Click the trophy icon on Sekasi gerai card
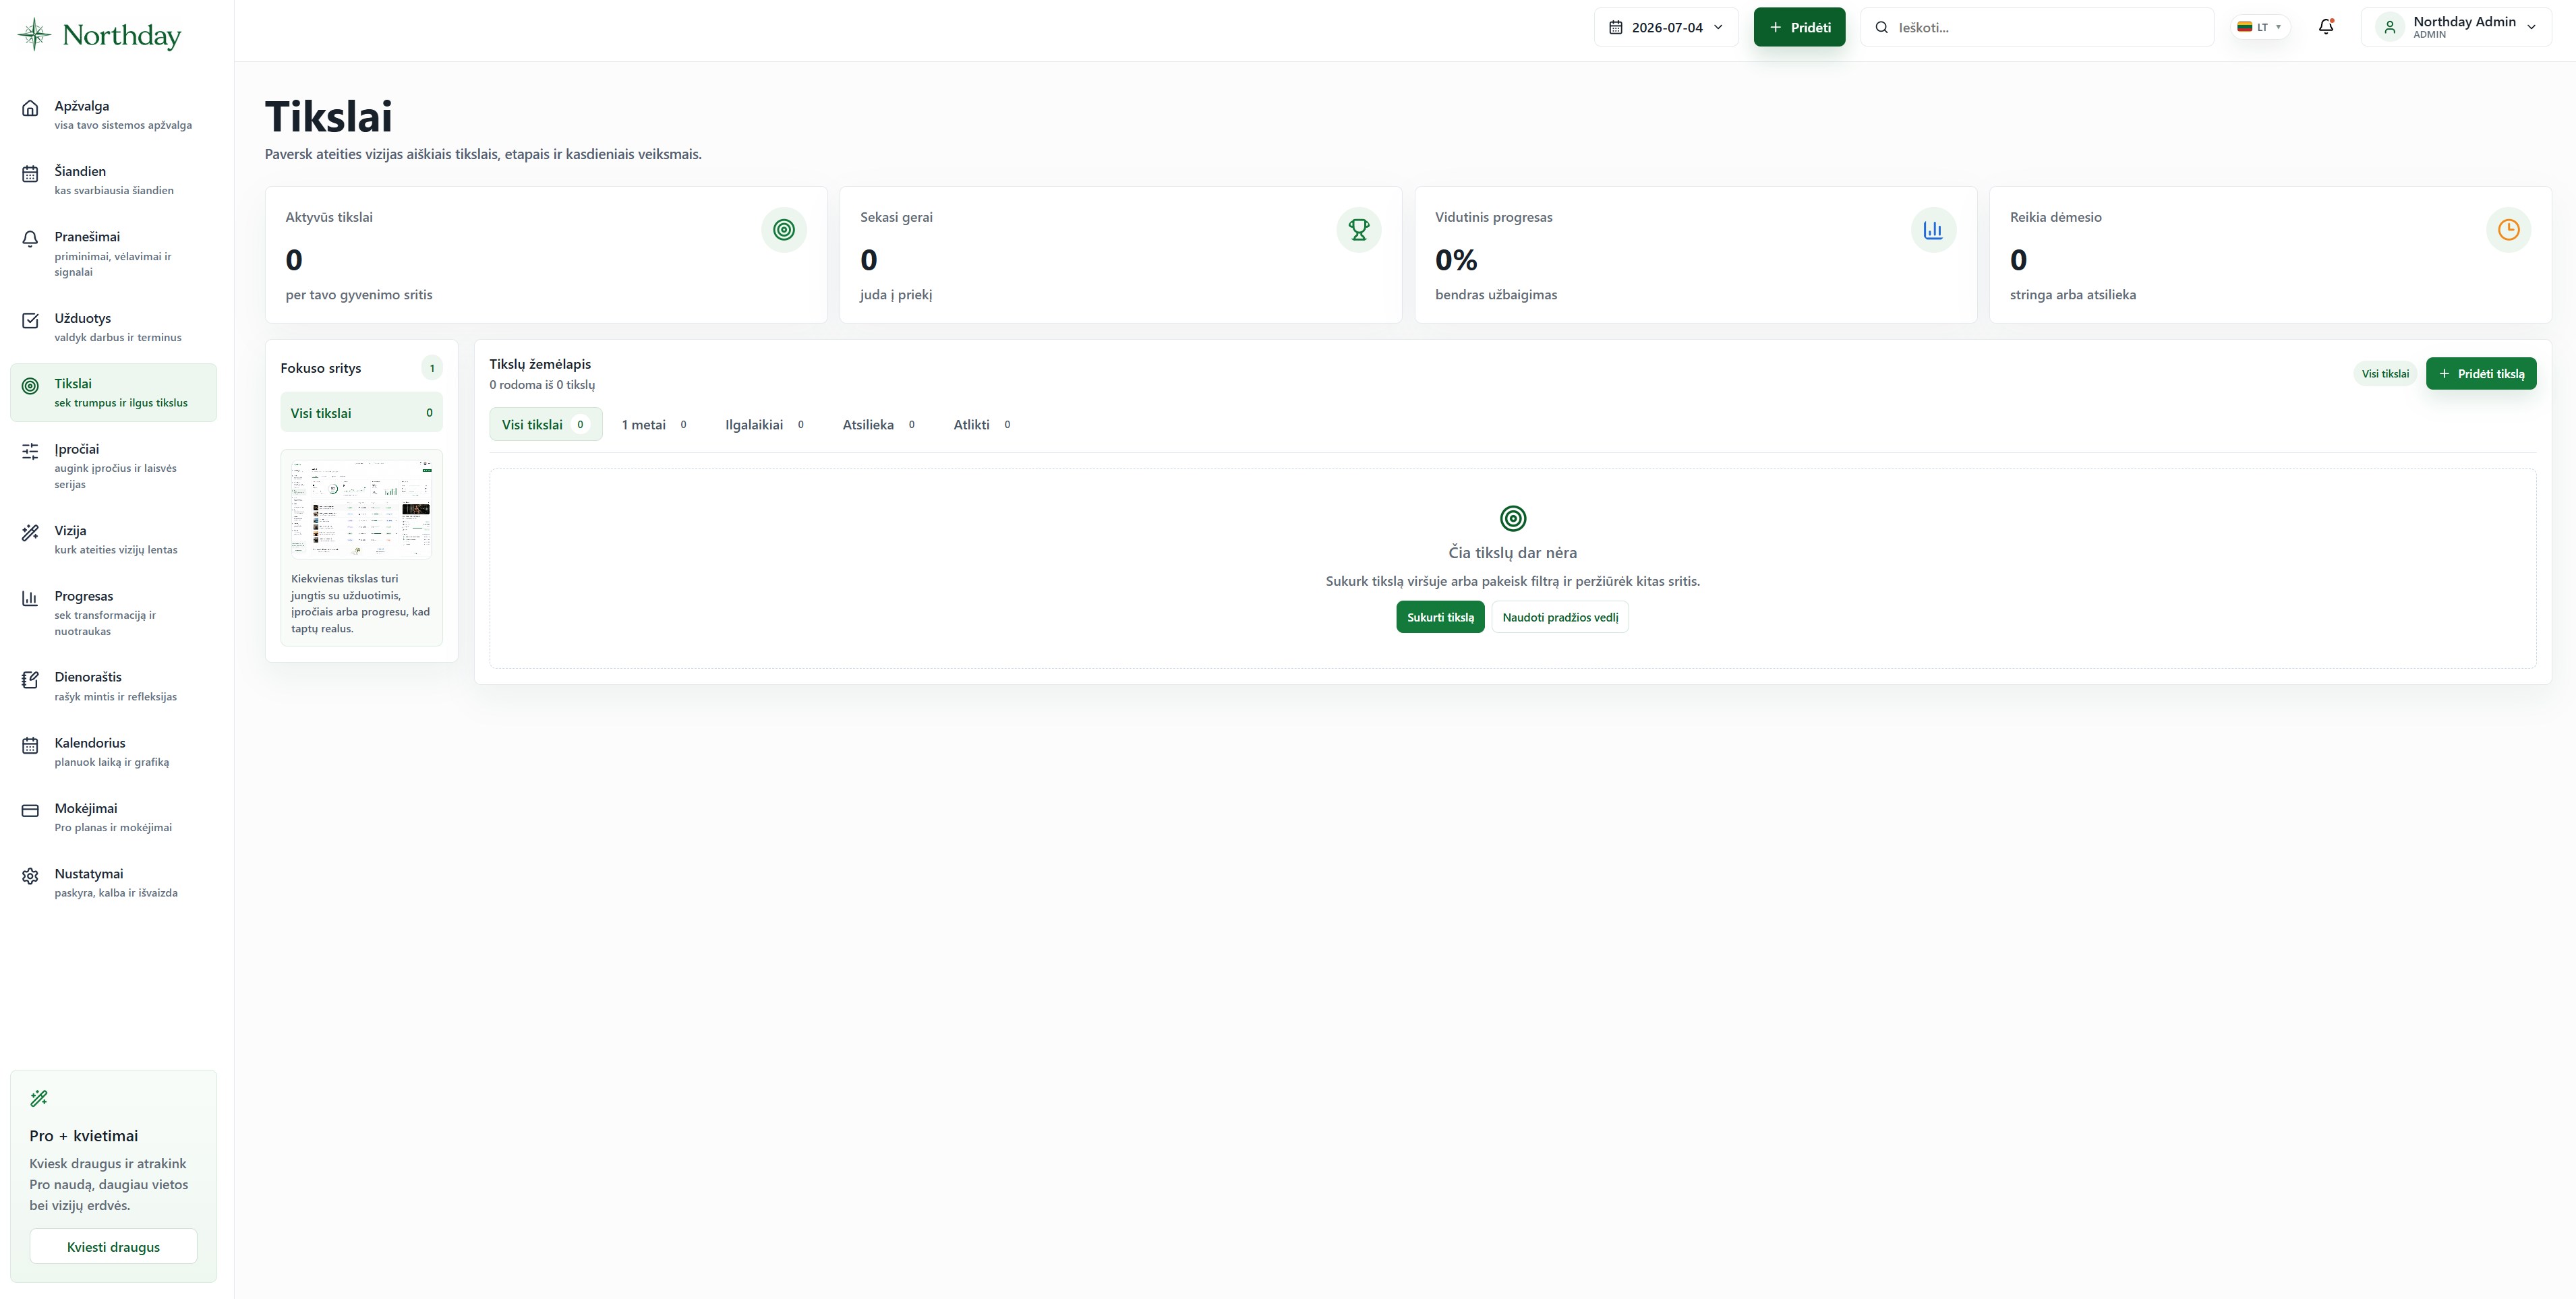Viewport: 2576px width, 1299px height. point(1359,230)
